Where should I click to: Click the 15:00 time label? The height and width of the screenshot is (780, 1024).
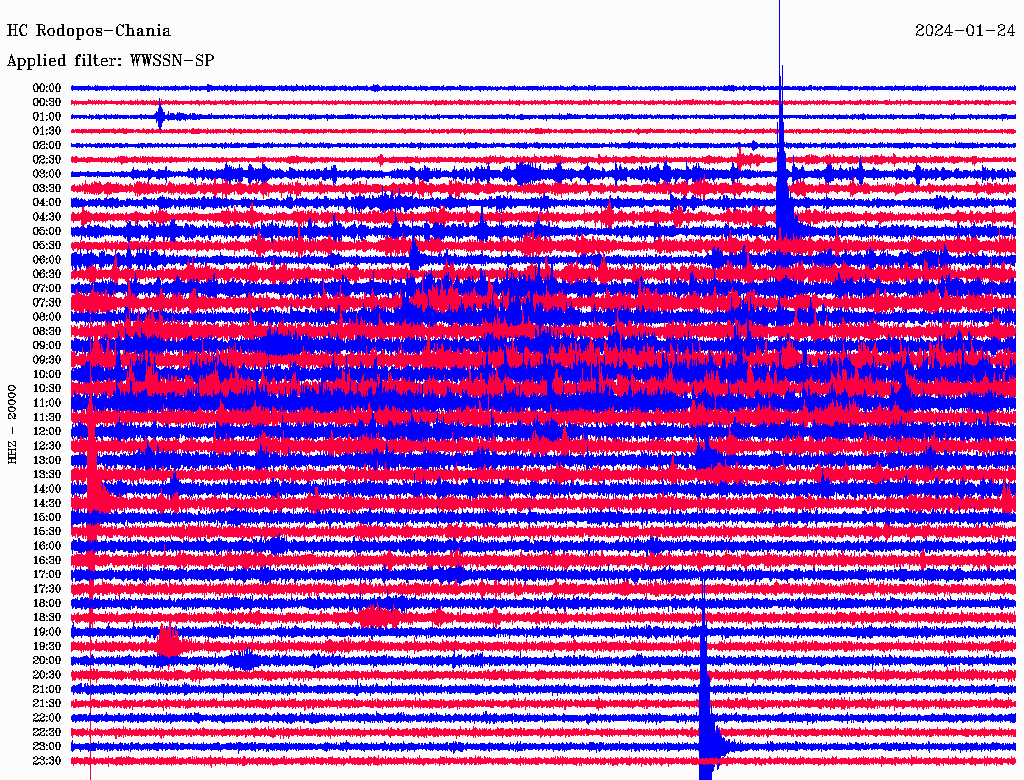(47, 517)
